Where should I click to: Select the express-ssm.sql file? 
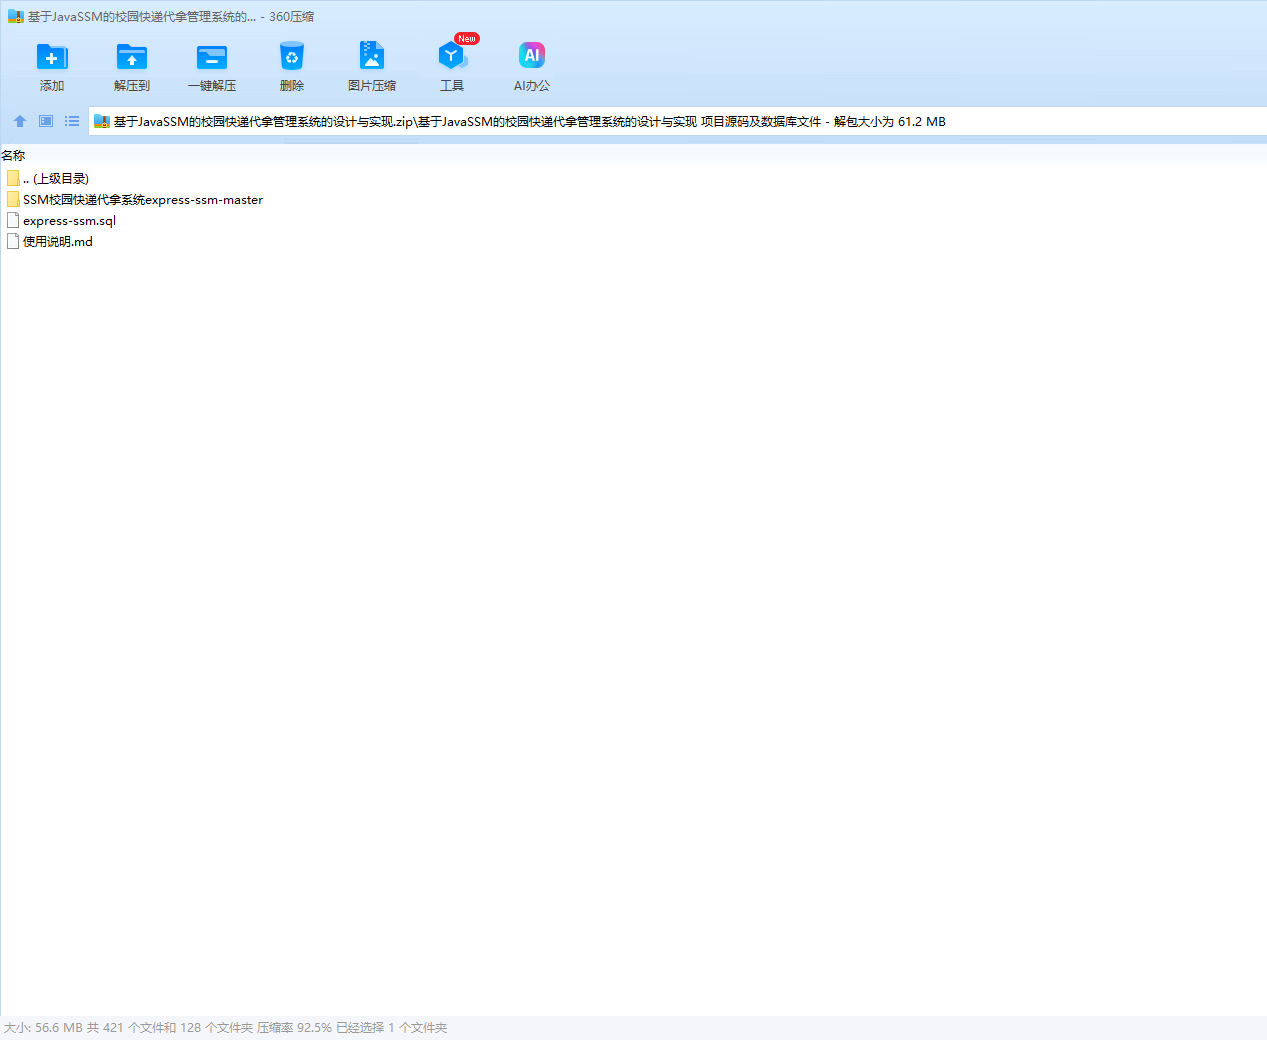pyautogui.click(x=62, y=221)
